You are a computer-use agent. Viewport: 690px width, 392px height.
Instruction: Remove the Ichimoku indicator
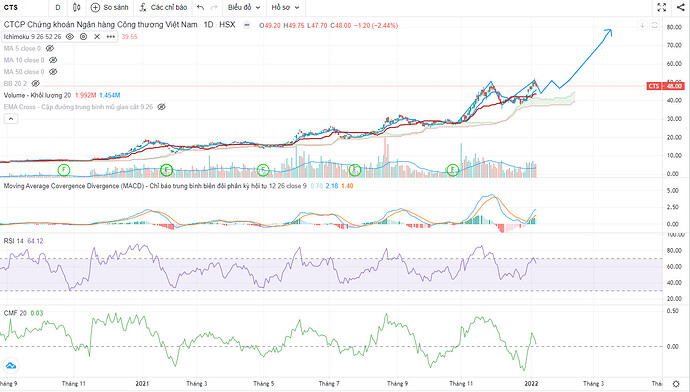click(x=97, y=37)
